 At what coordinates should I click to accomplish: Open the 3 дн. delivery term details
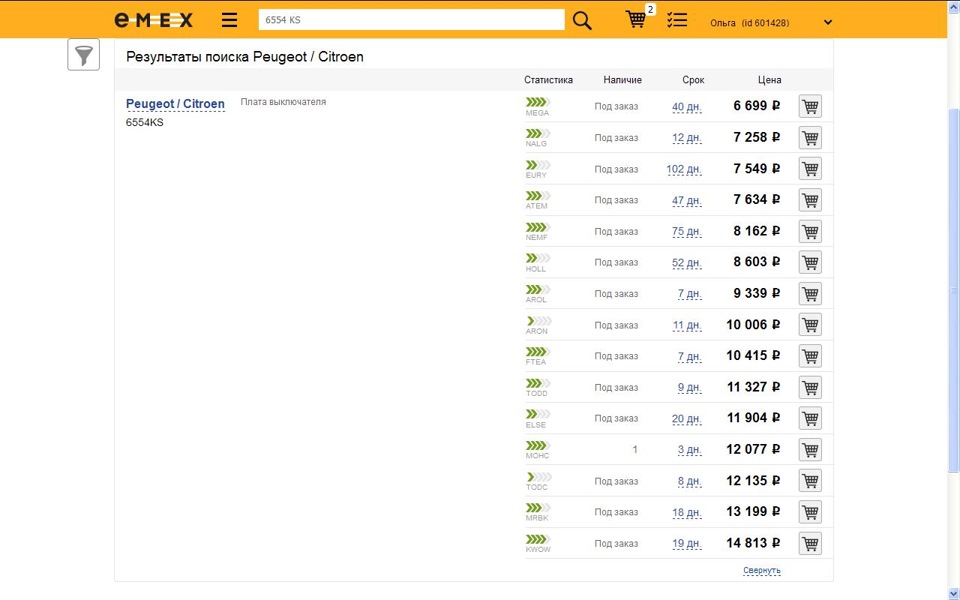pyautogui.click(x=688, y=450)
